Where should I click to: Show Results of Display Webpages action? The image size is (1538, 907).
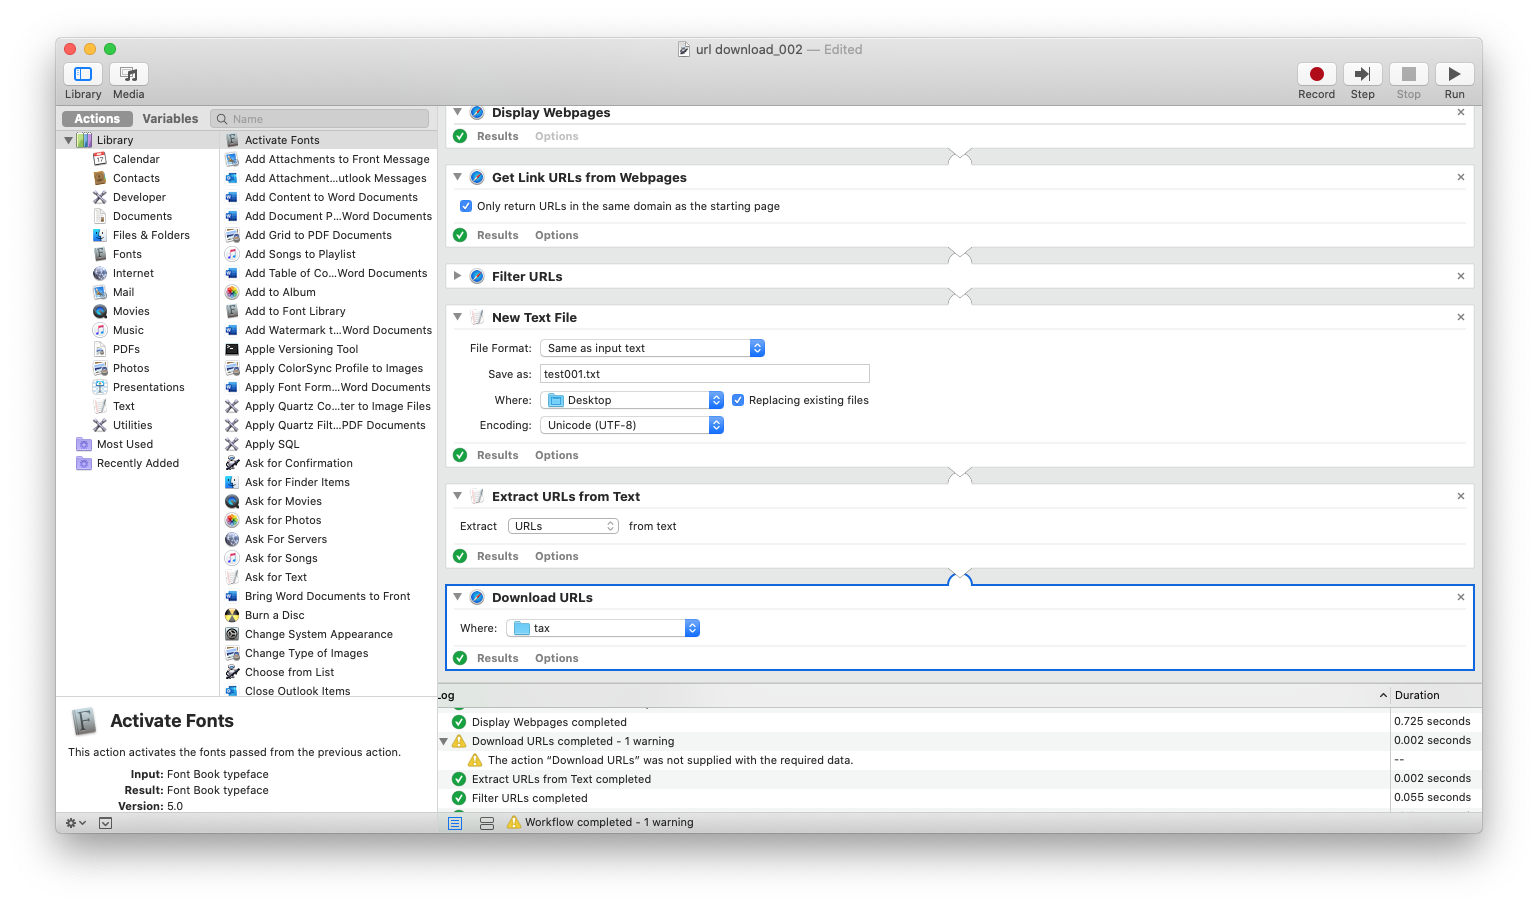[x=497, y=136]
